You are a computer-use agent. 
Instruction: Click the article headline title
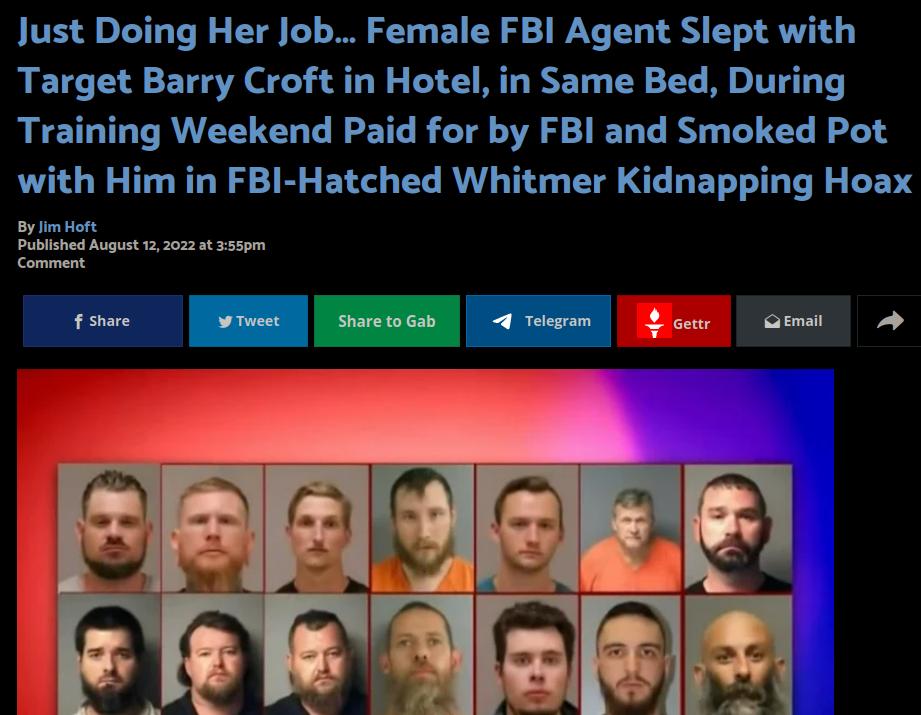[x=464, y=105]
